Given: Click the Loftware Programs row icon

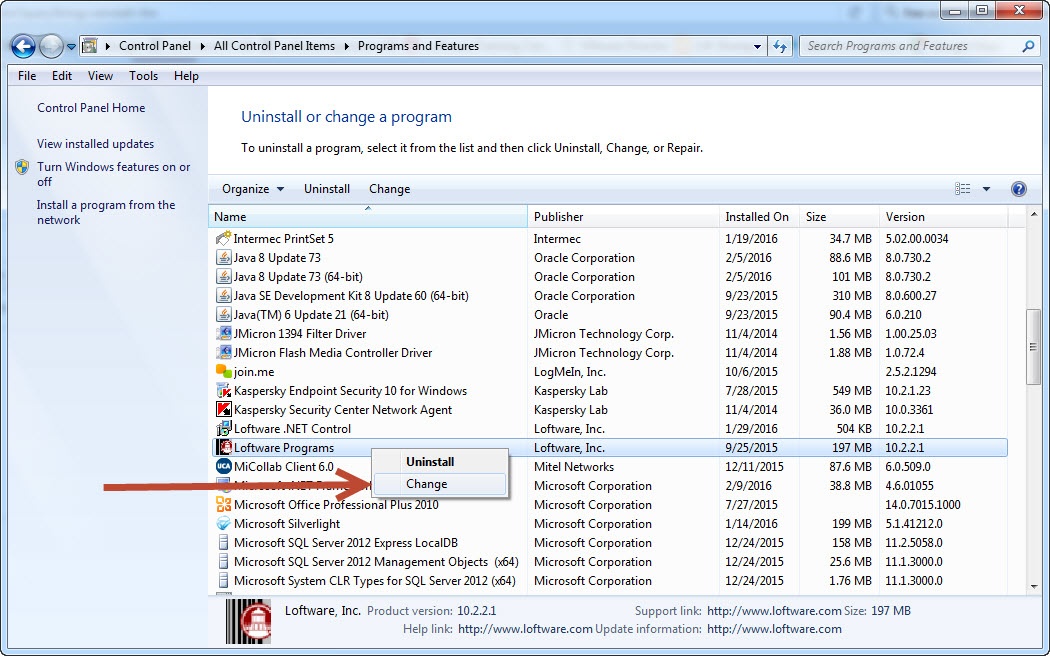Looking at the screenshot, I should [x=224, y=448].
